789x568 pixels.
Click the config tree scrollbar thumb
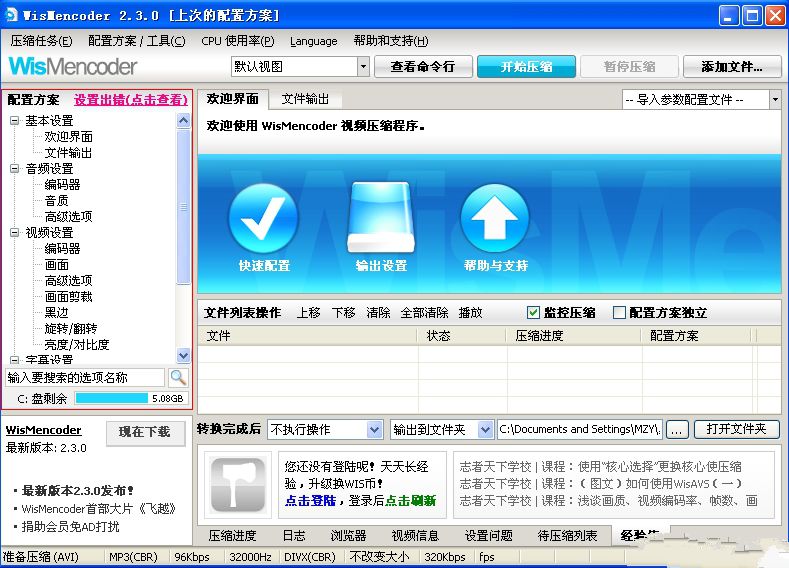pos(184,206)
